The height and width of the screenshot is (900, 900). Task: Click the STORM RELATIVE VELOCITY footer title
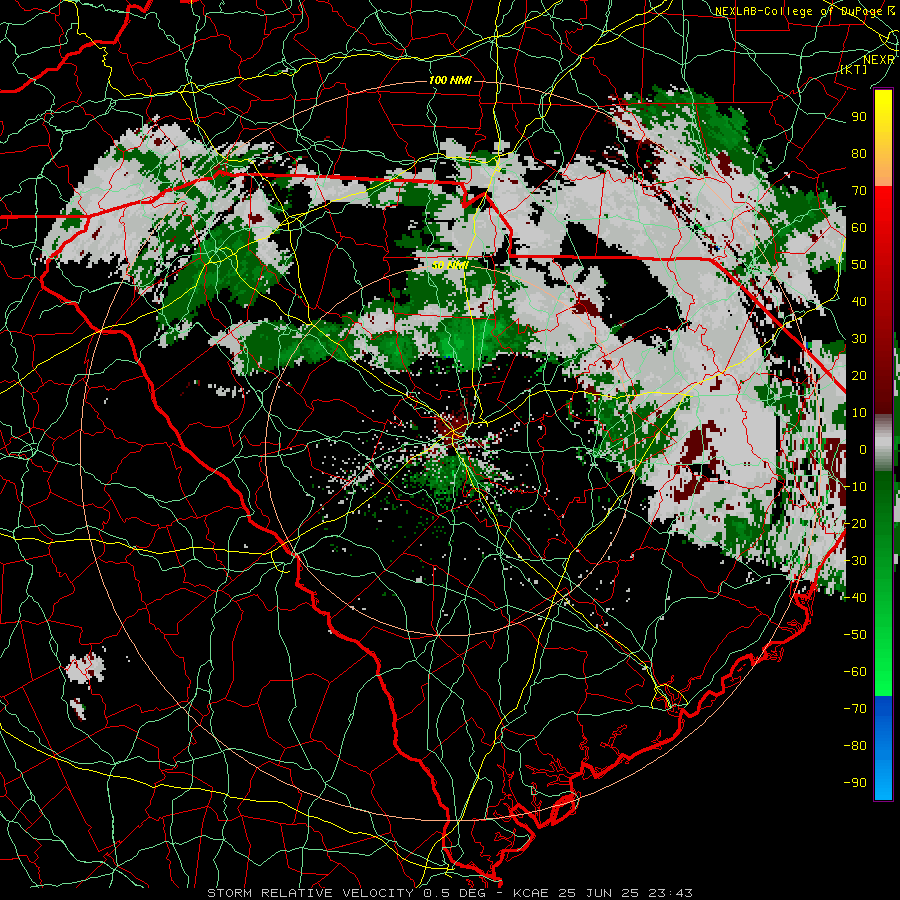click(312, 893)
